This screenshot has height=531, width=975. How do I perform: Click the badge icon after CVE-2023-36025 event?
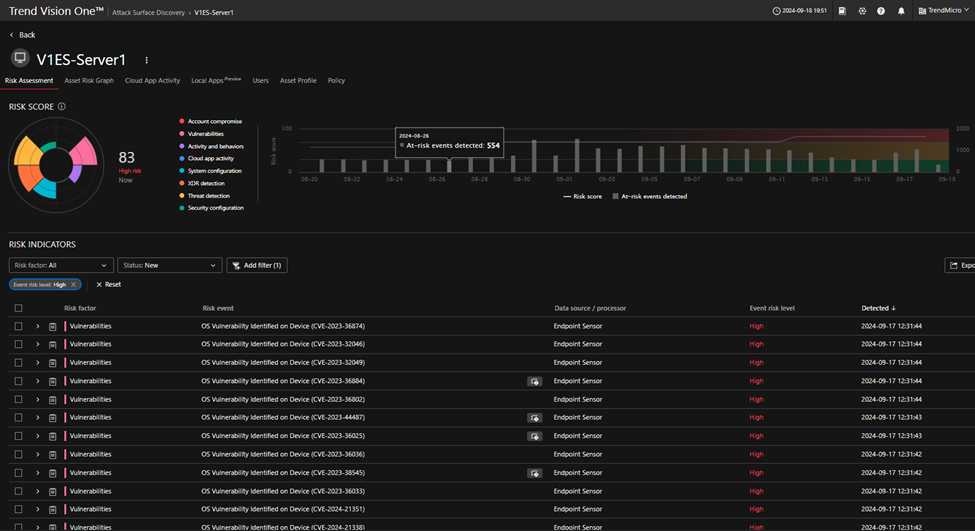pyautogui.click(x=535, y=436)
